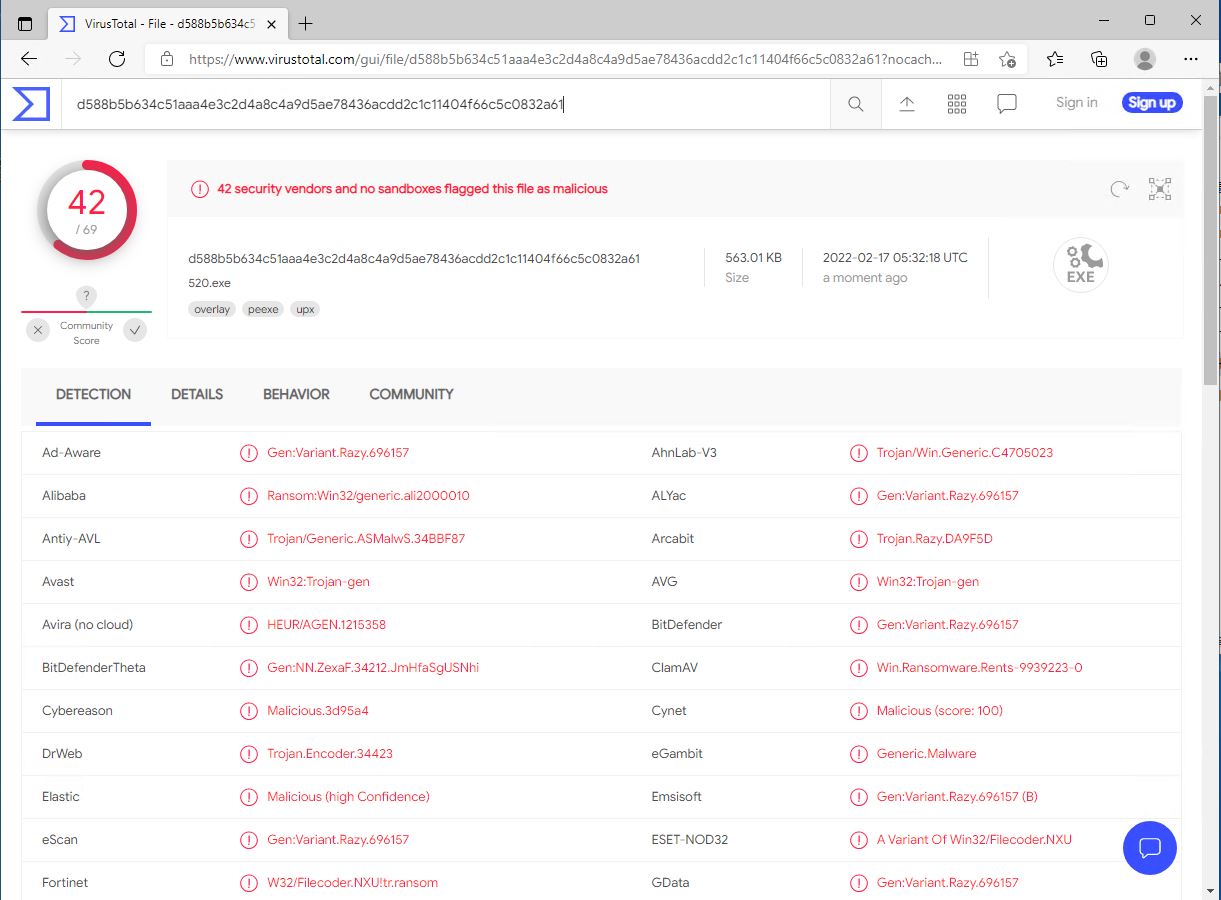This screenshot has height=900, width=1221.
Task: Open browser settings and more menu
Action: pos(1191,59)
